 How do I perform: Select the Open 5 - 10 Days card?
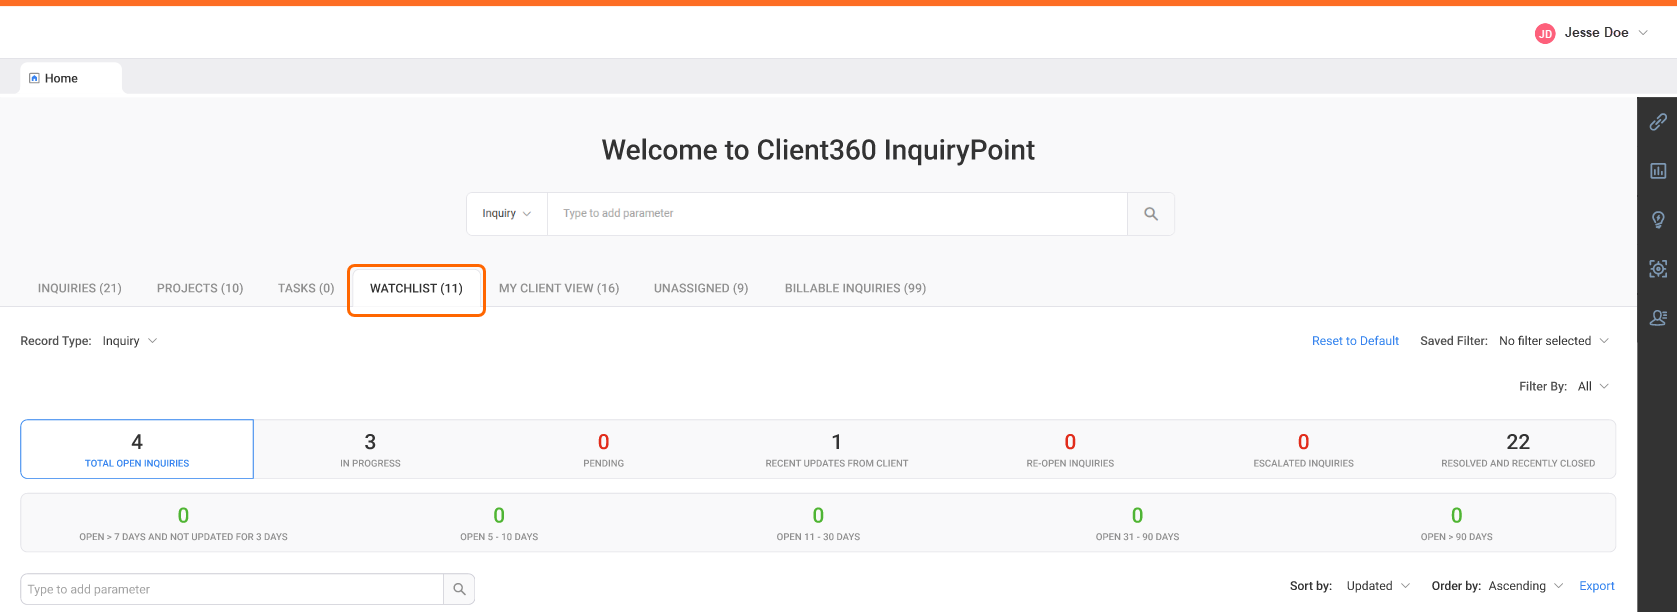499,523
